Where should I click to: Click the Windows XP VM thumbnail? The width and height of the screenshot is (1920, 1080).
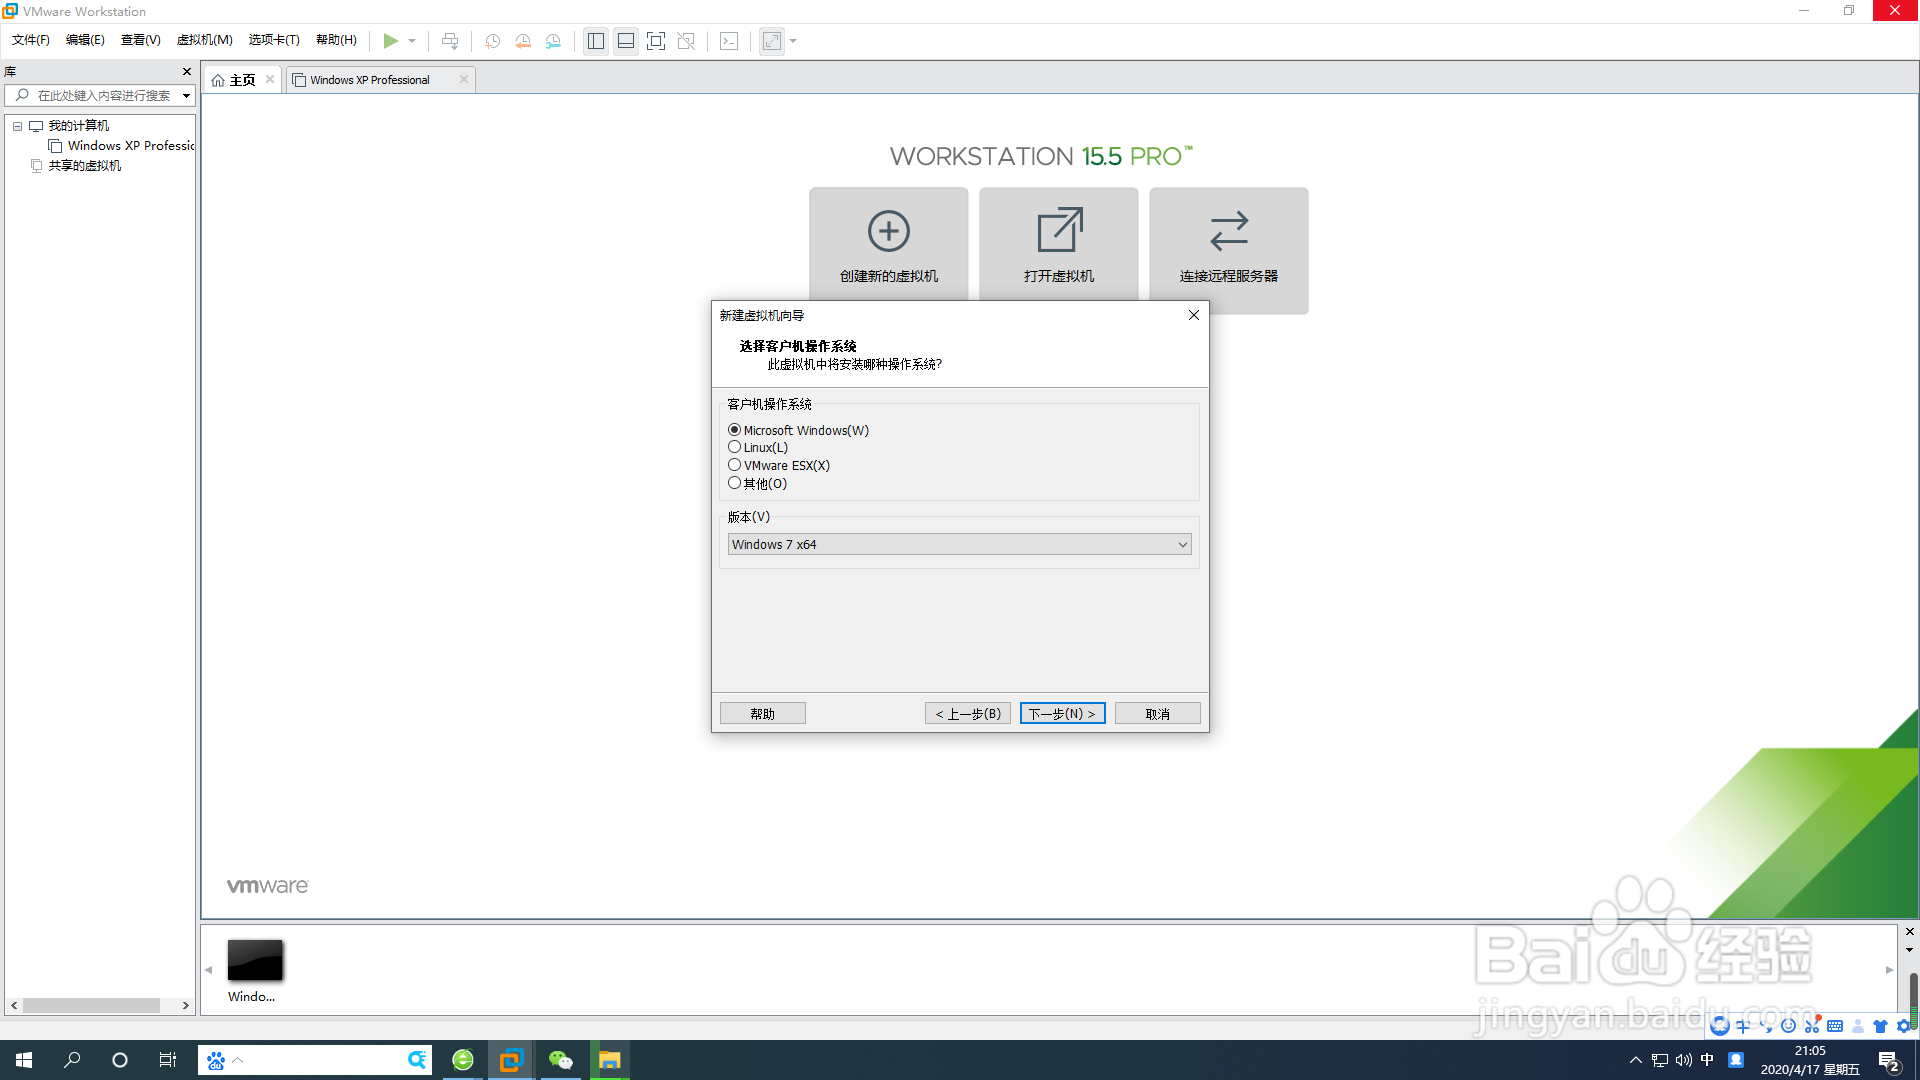(254, 960)
